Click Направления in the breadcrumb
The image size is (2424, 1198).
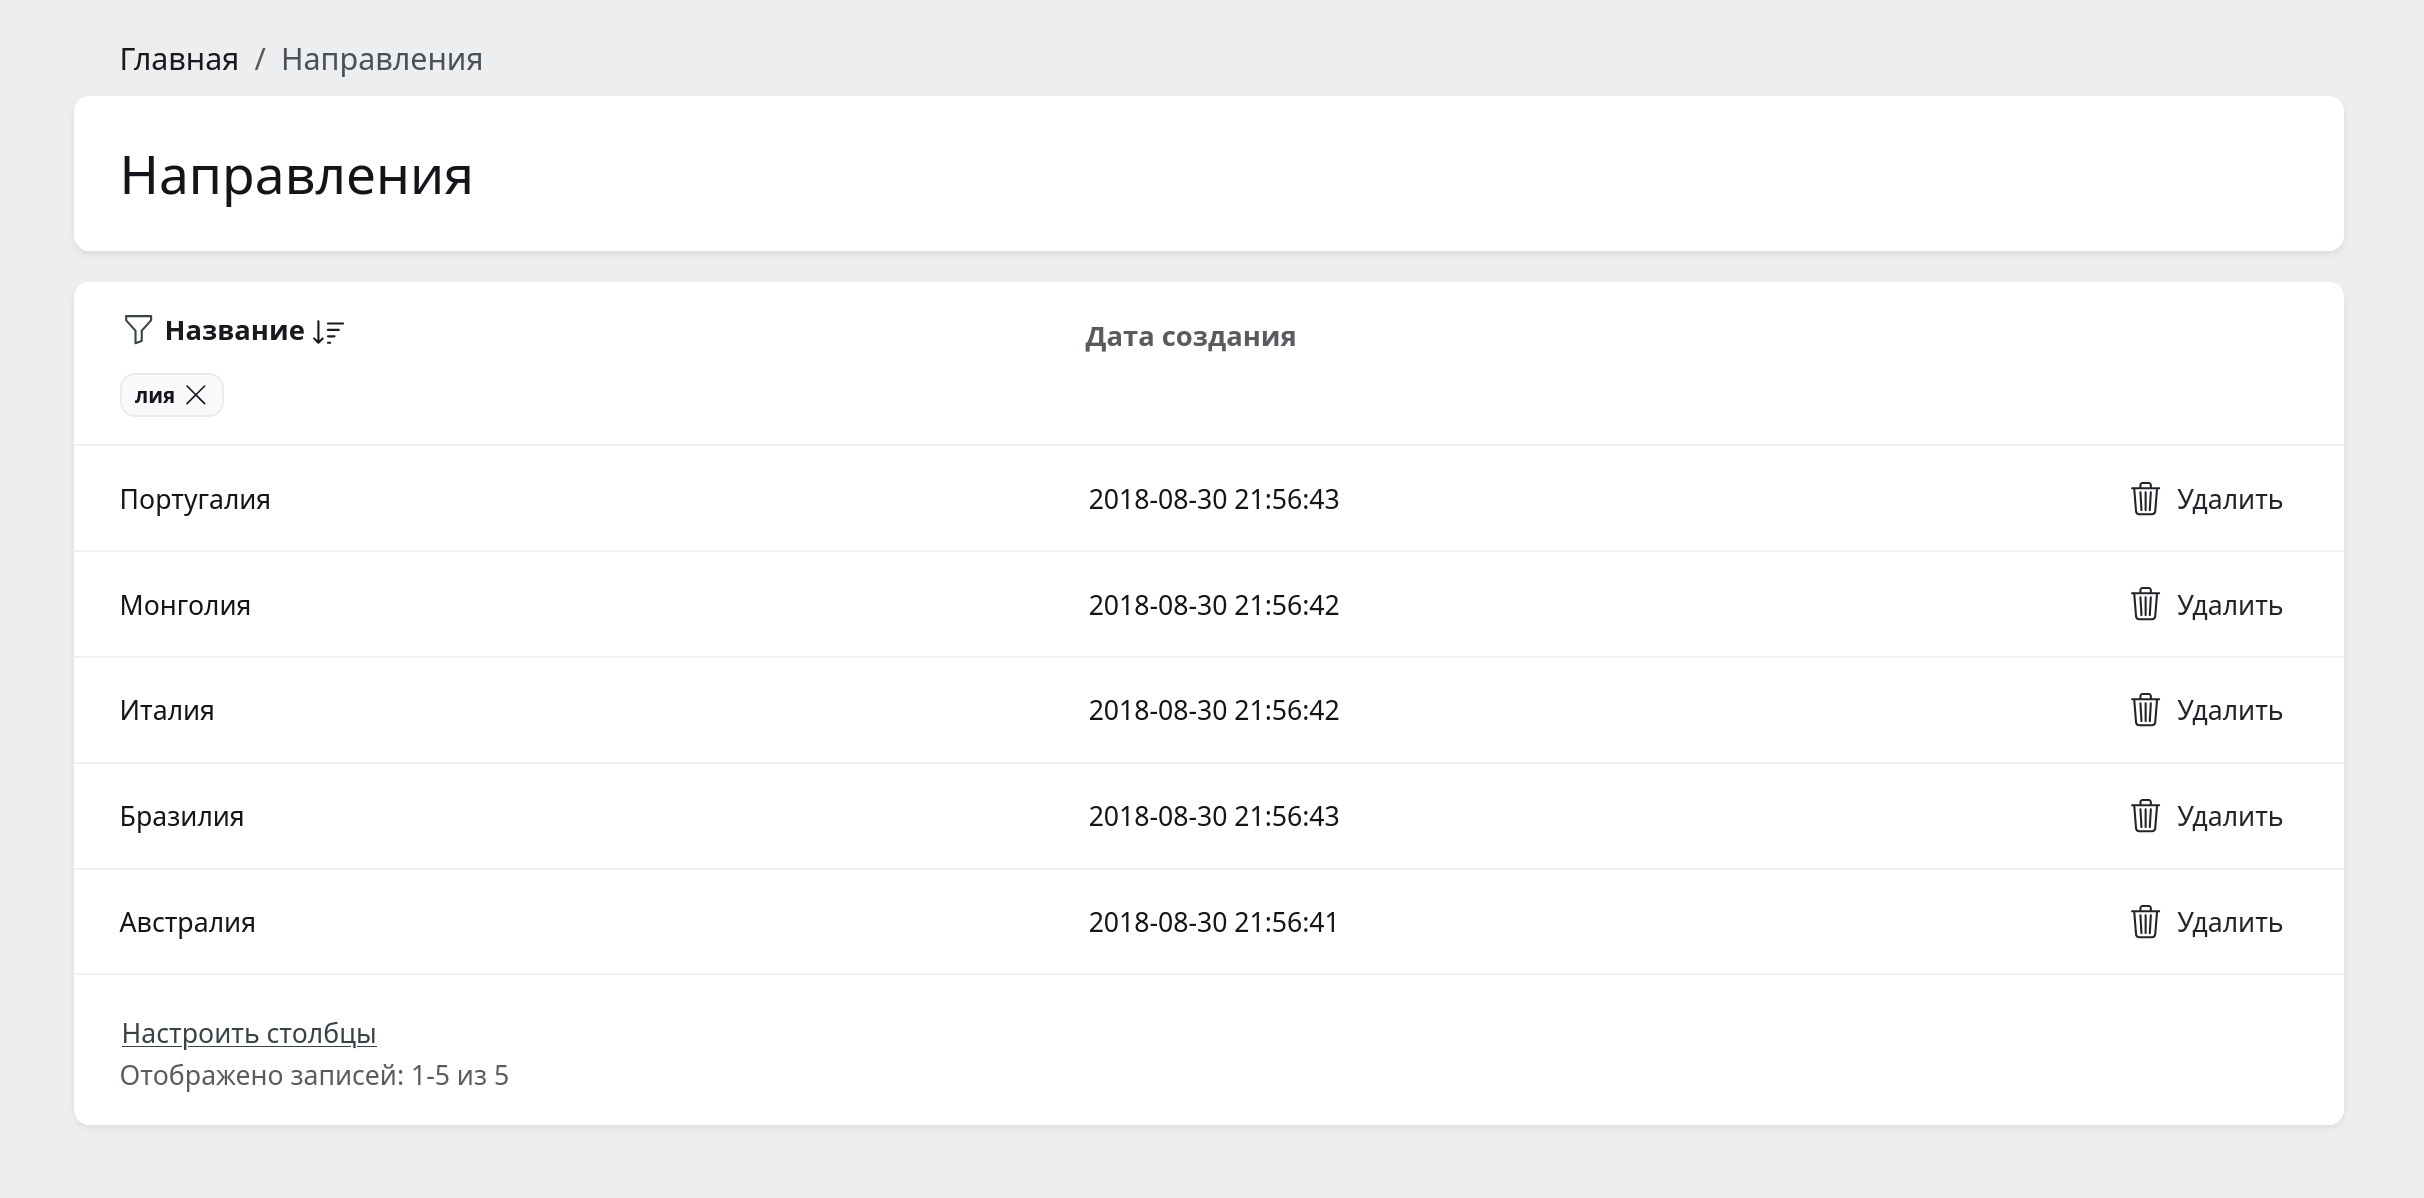[x=382, y=60]
